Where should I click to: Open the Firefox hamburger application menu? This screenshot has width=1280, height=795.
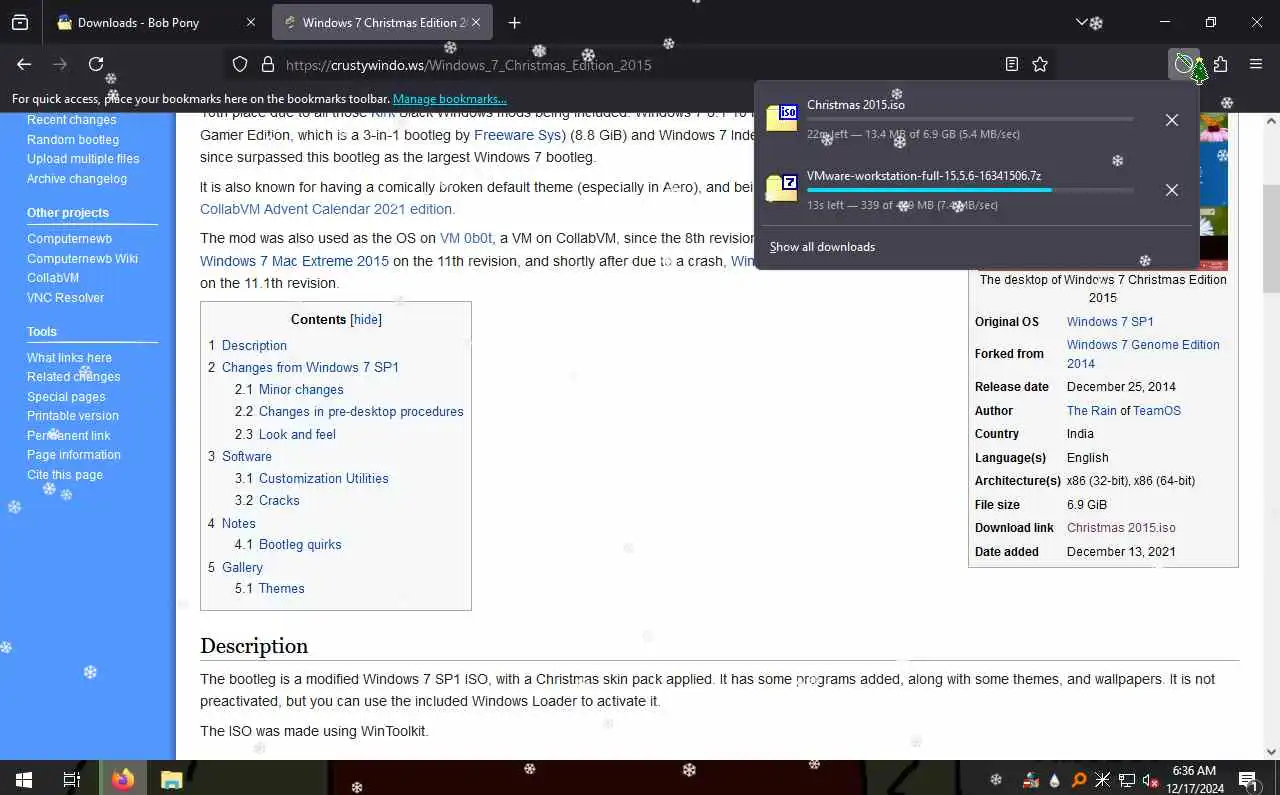[1256, 64]
